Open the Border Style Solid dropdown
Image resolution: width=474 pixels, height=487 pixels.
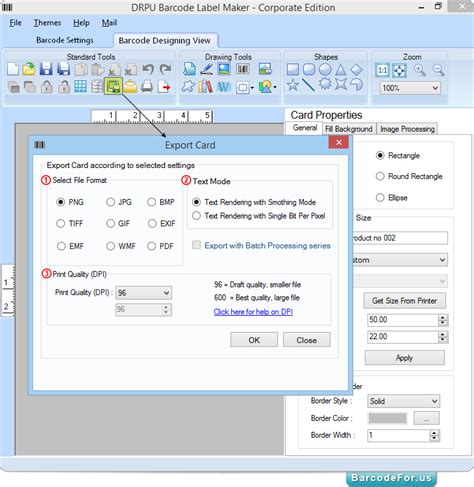tap(403, 401)
